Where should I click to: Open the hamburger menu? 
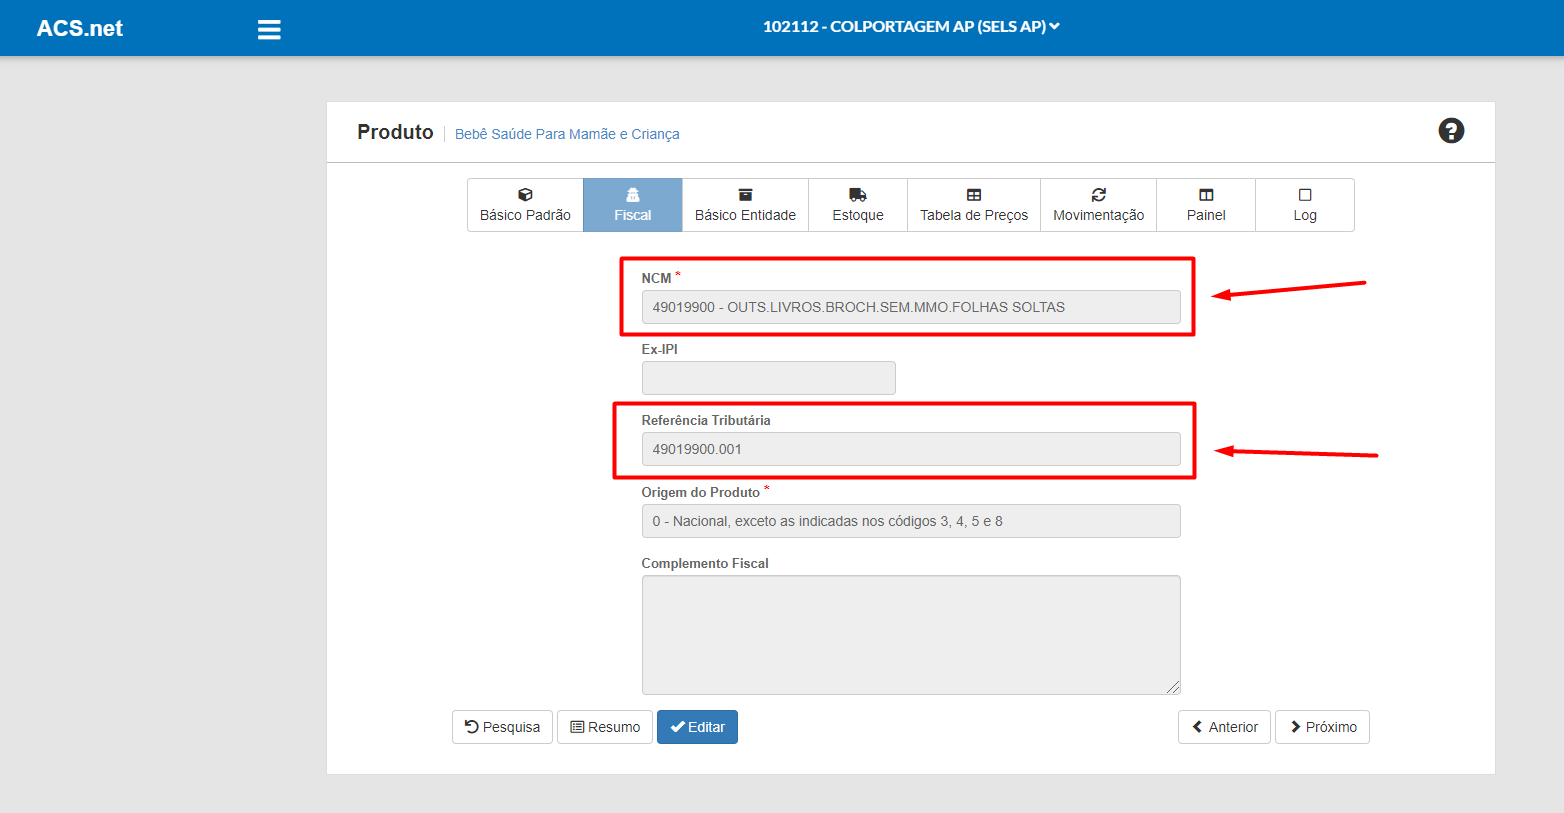[269, 29]
